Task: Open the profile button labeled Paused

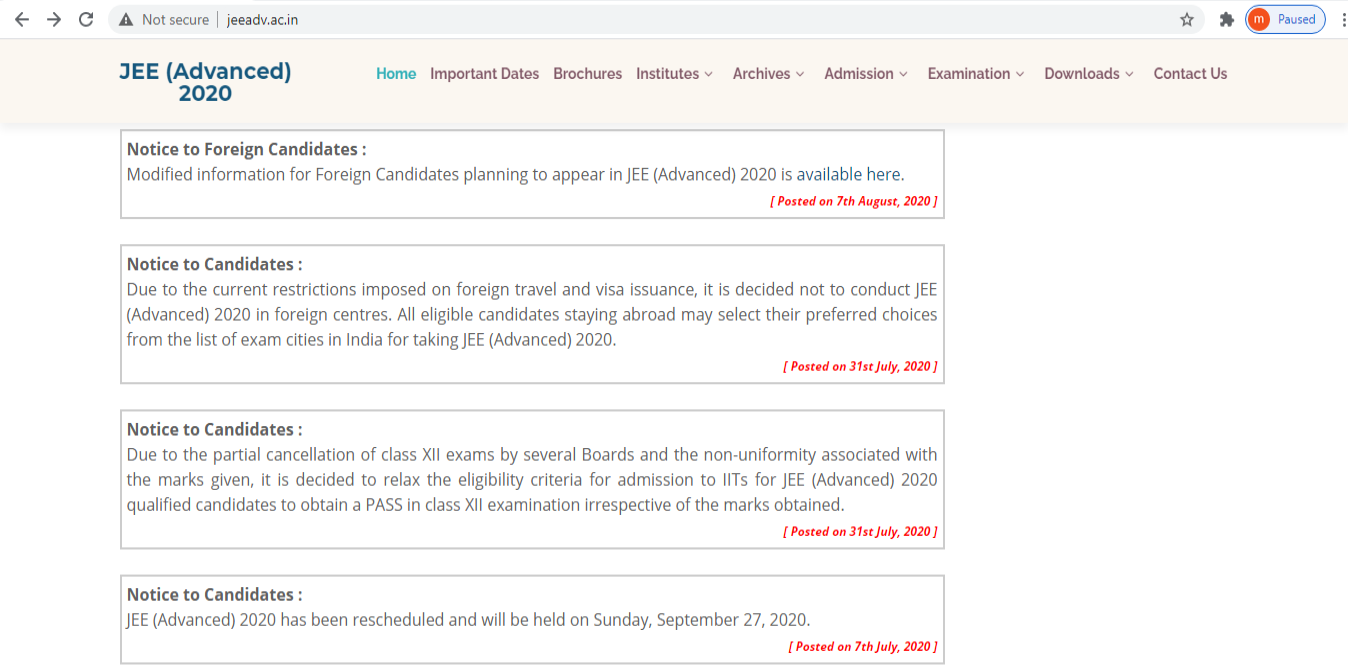Action: 1284,18
